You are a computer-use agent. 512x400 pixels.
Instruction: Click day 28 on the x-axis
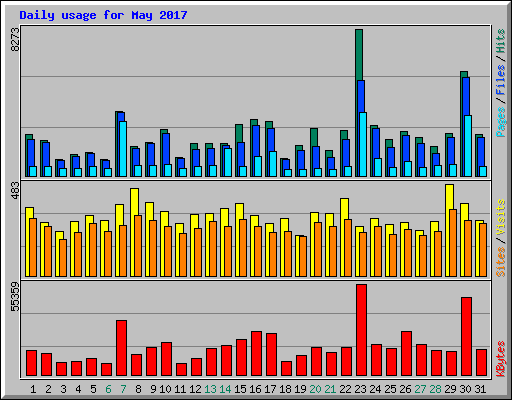(435, 389)
